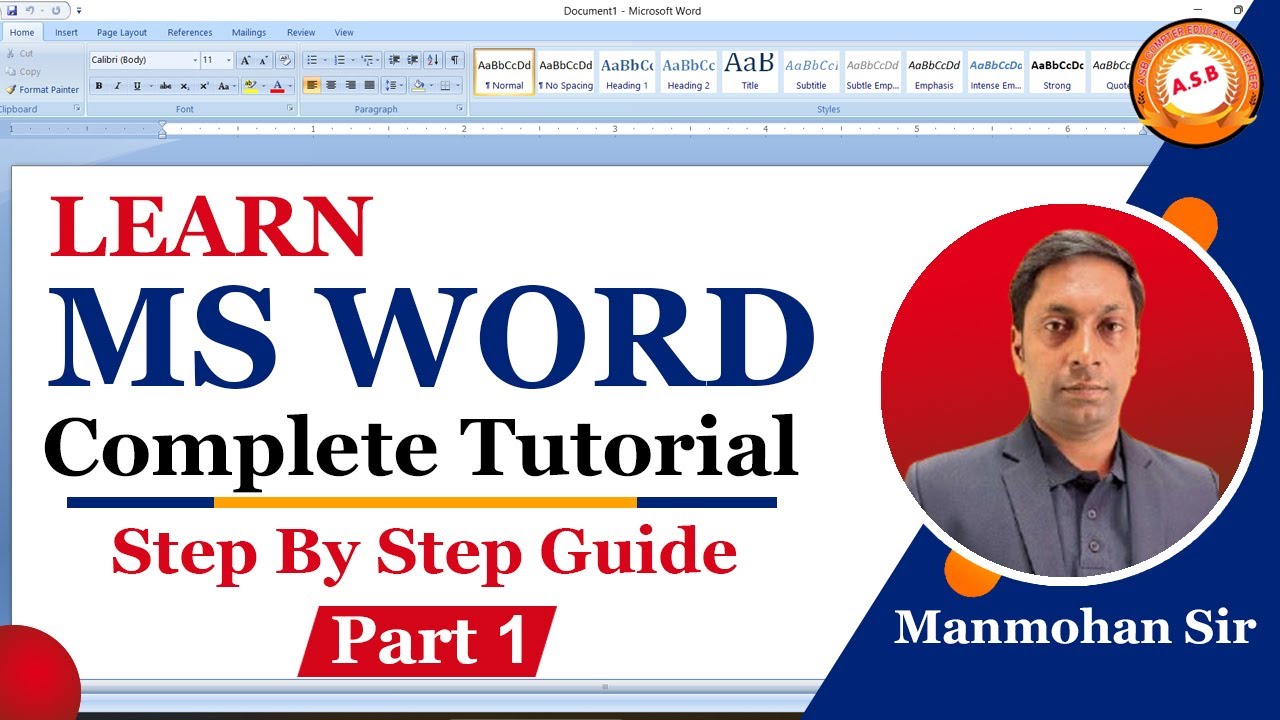
Task: Click the Multilevel List icon
Action: click(x=369, y=60)
